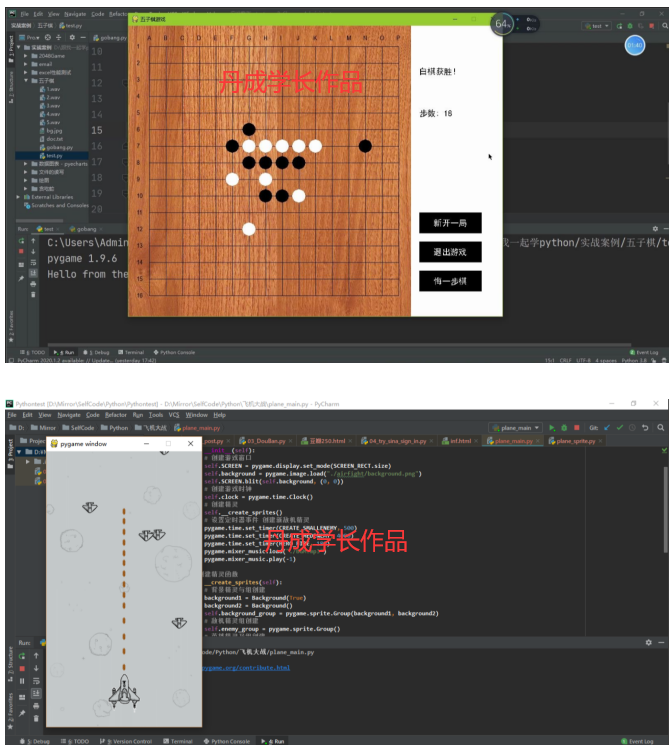The height and width of the screenshot is (752, 670).
Task: Open the Navigate menu
Action: (x=69, y=415)
